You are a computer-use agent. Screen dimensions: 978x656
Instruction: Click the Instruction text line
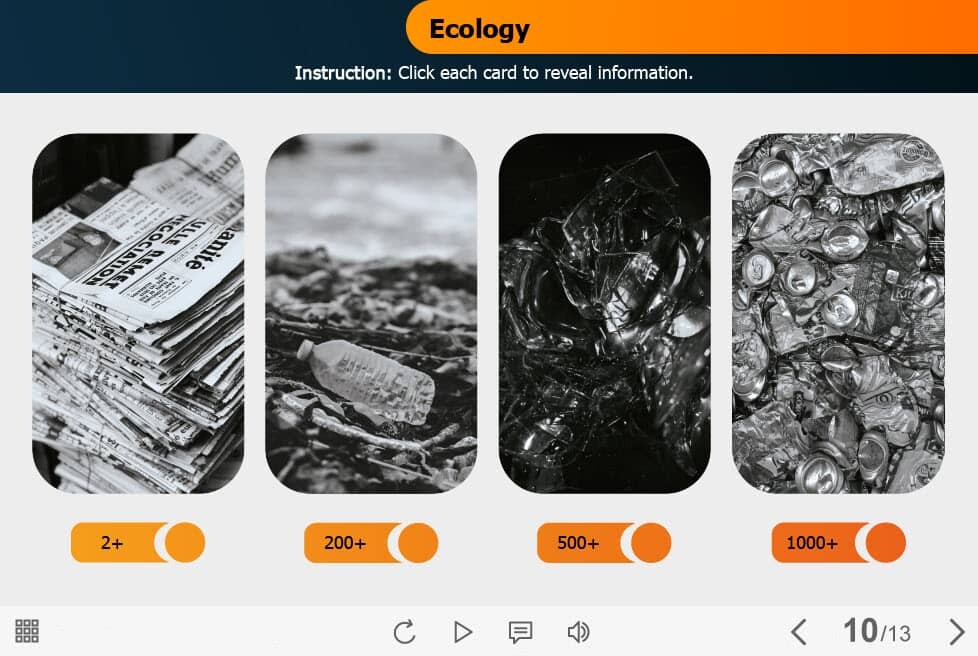click(493, 73)
